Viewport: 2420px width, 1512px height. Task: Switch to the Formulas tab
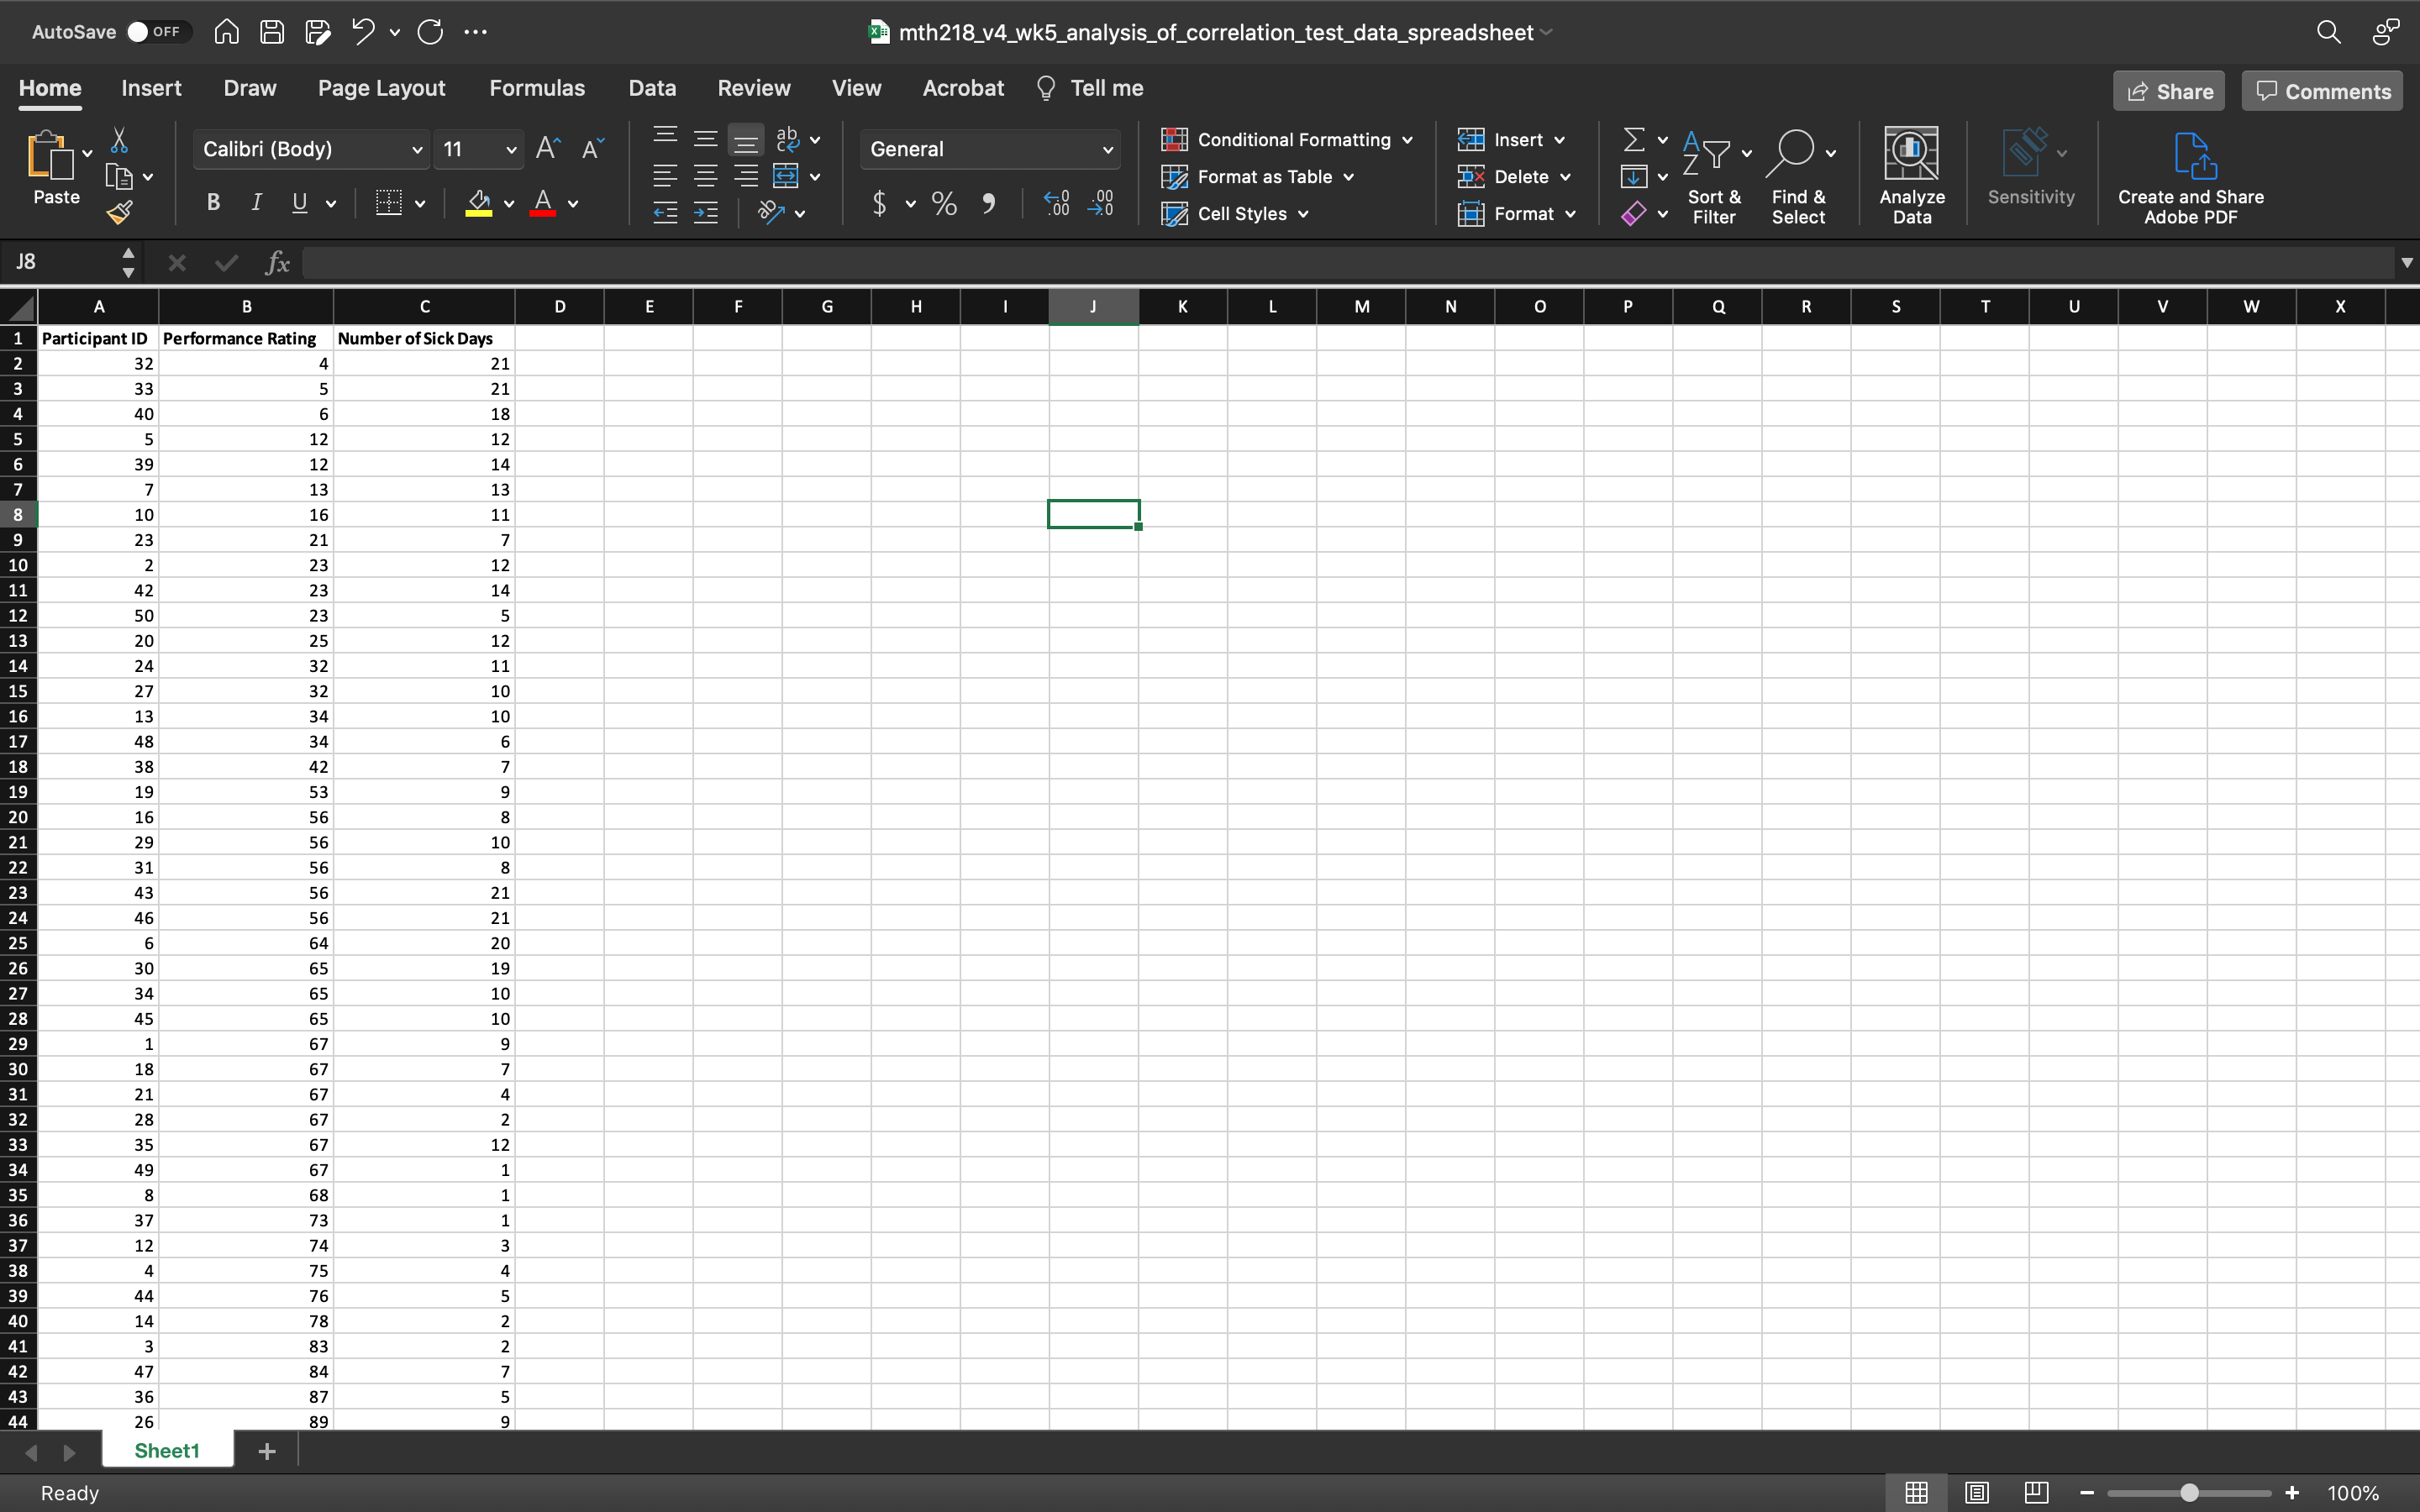point(537,88)
